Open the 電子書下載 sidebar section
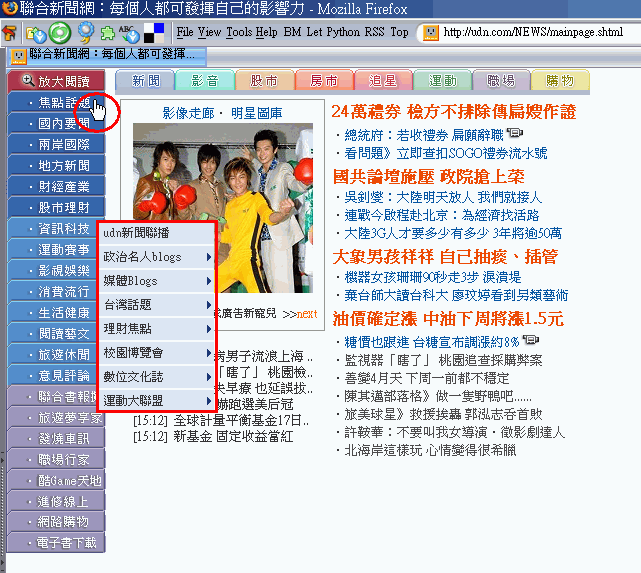 [x=56, y=543]
